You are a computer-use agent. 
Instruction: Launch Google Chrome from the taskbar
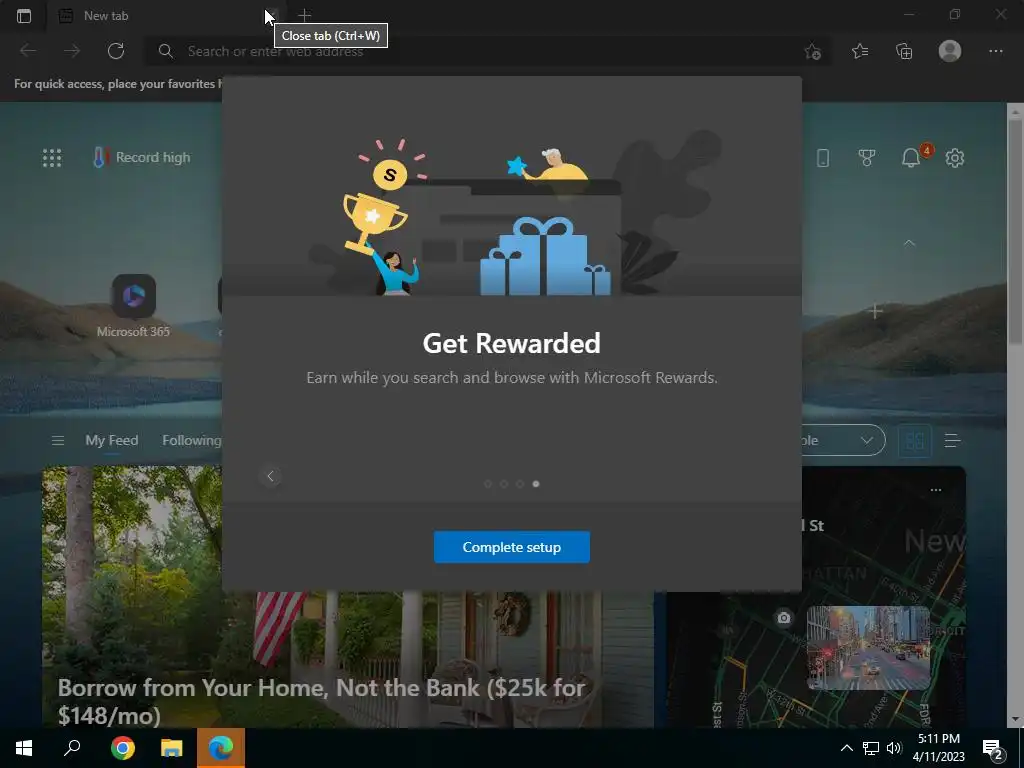tap(123, 748)
